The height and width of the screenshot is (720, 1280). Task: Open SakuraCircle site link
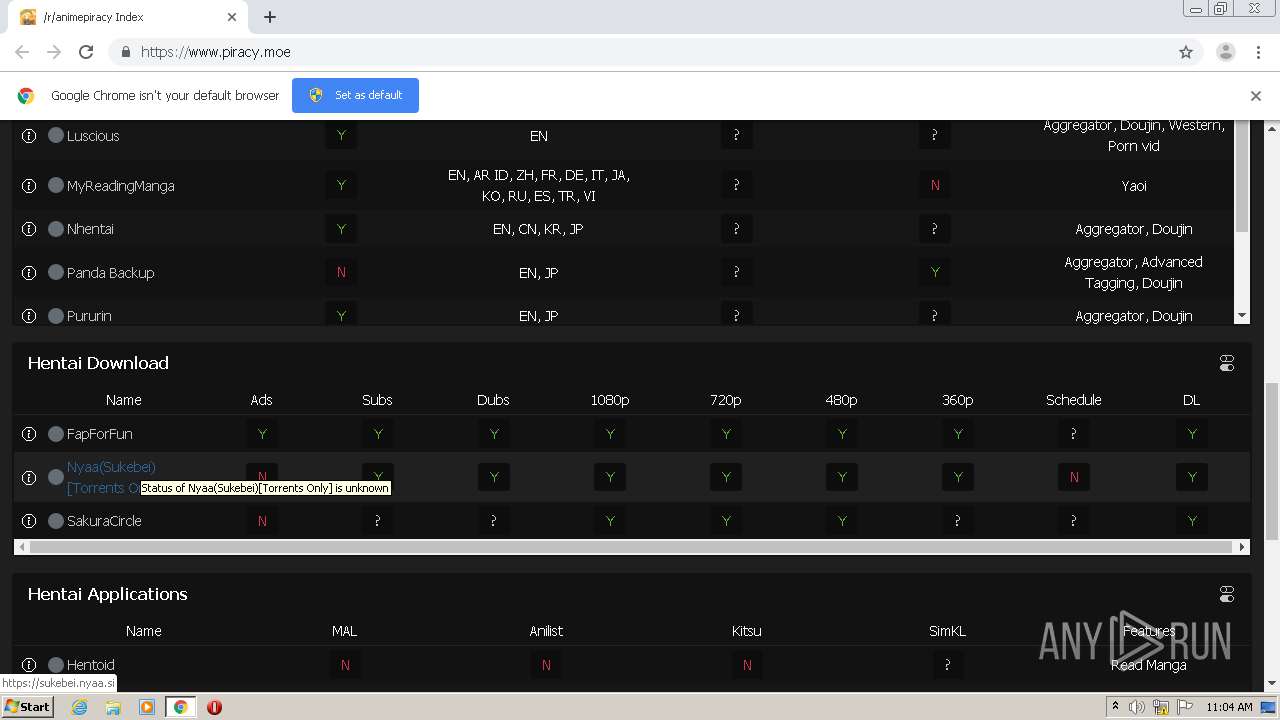[x=104, y=521]
